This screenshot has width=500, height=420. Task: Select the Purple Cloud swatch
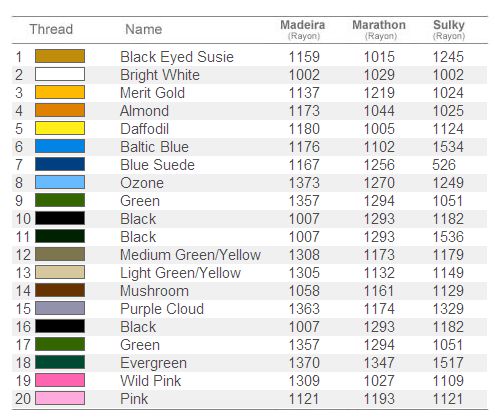tap(60, 308)
